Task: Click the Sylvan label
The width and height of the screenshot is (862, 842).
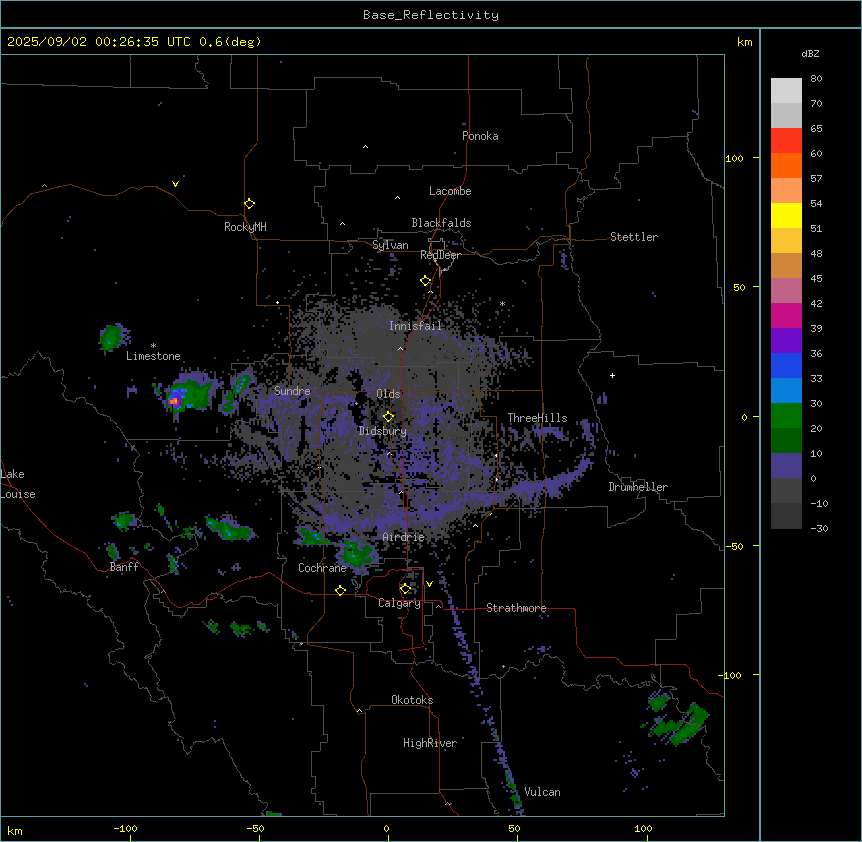Action: point(390,245)
